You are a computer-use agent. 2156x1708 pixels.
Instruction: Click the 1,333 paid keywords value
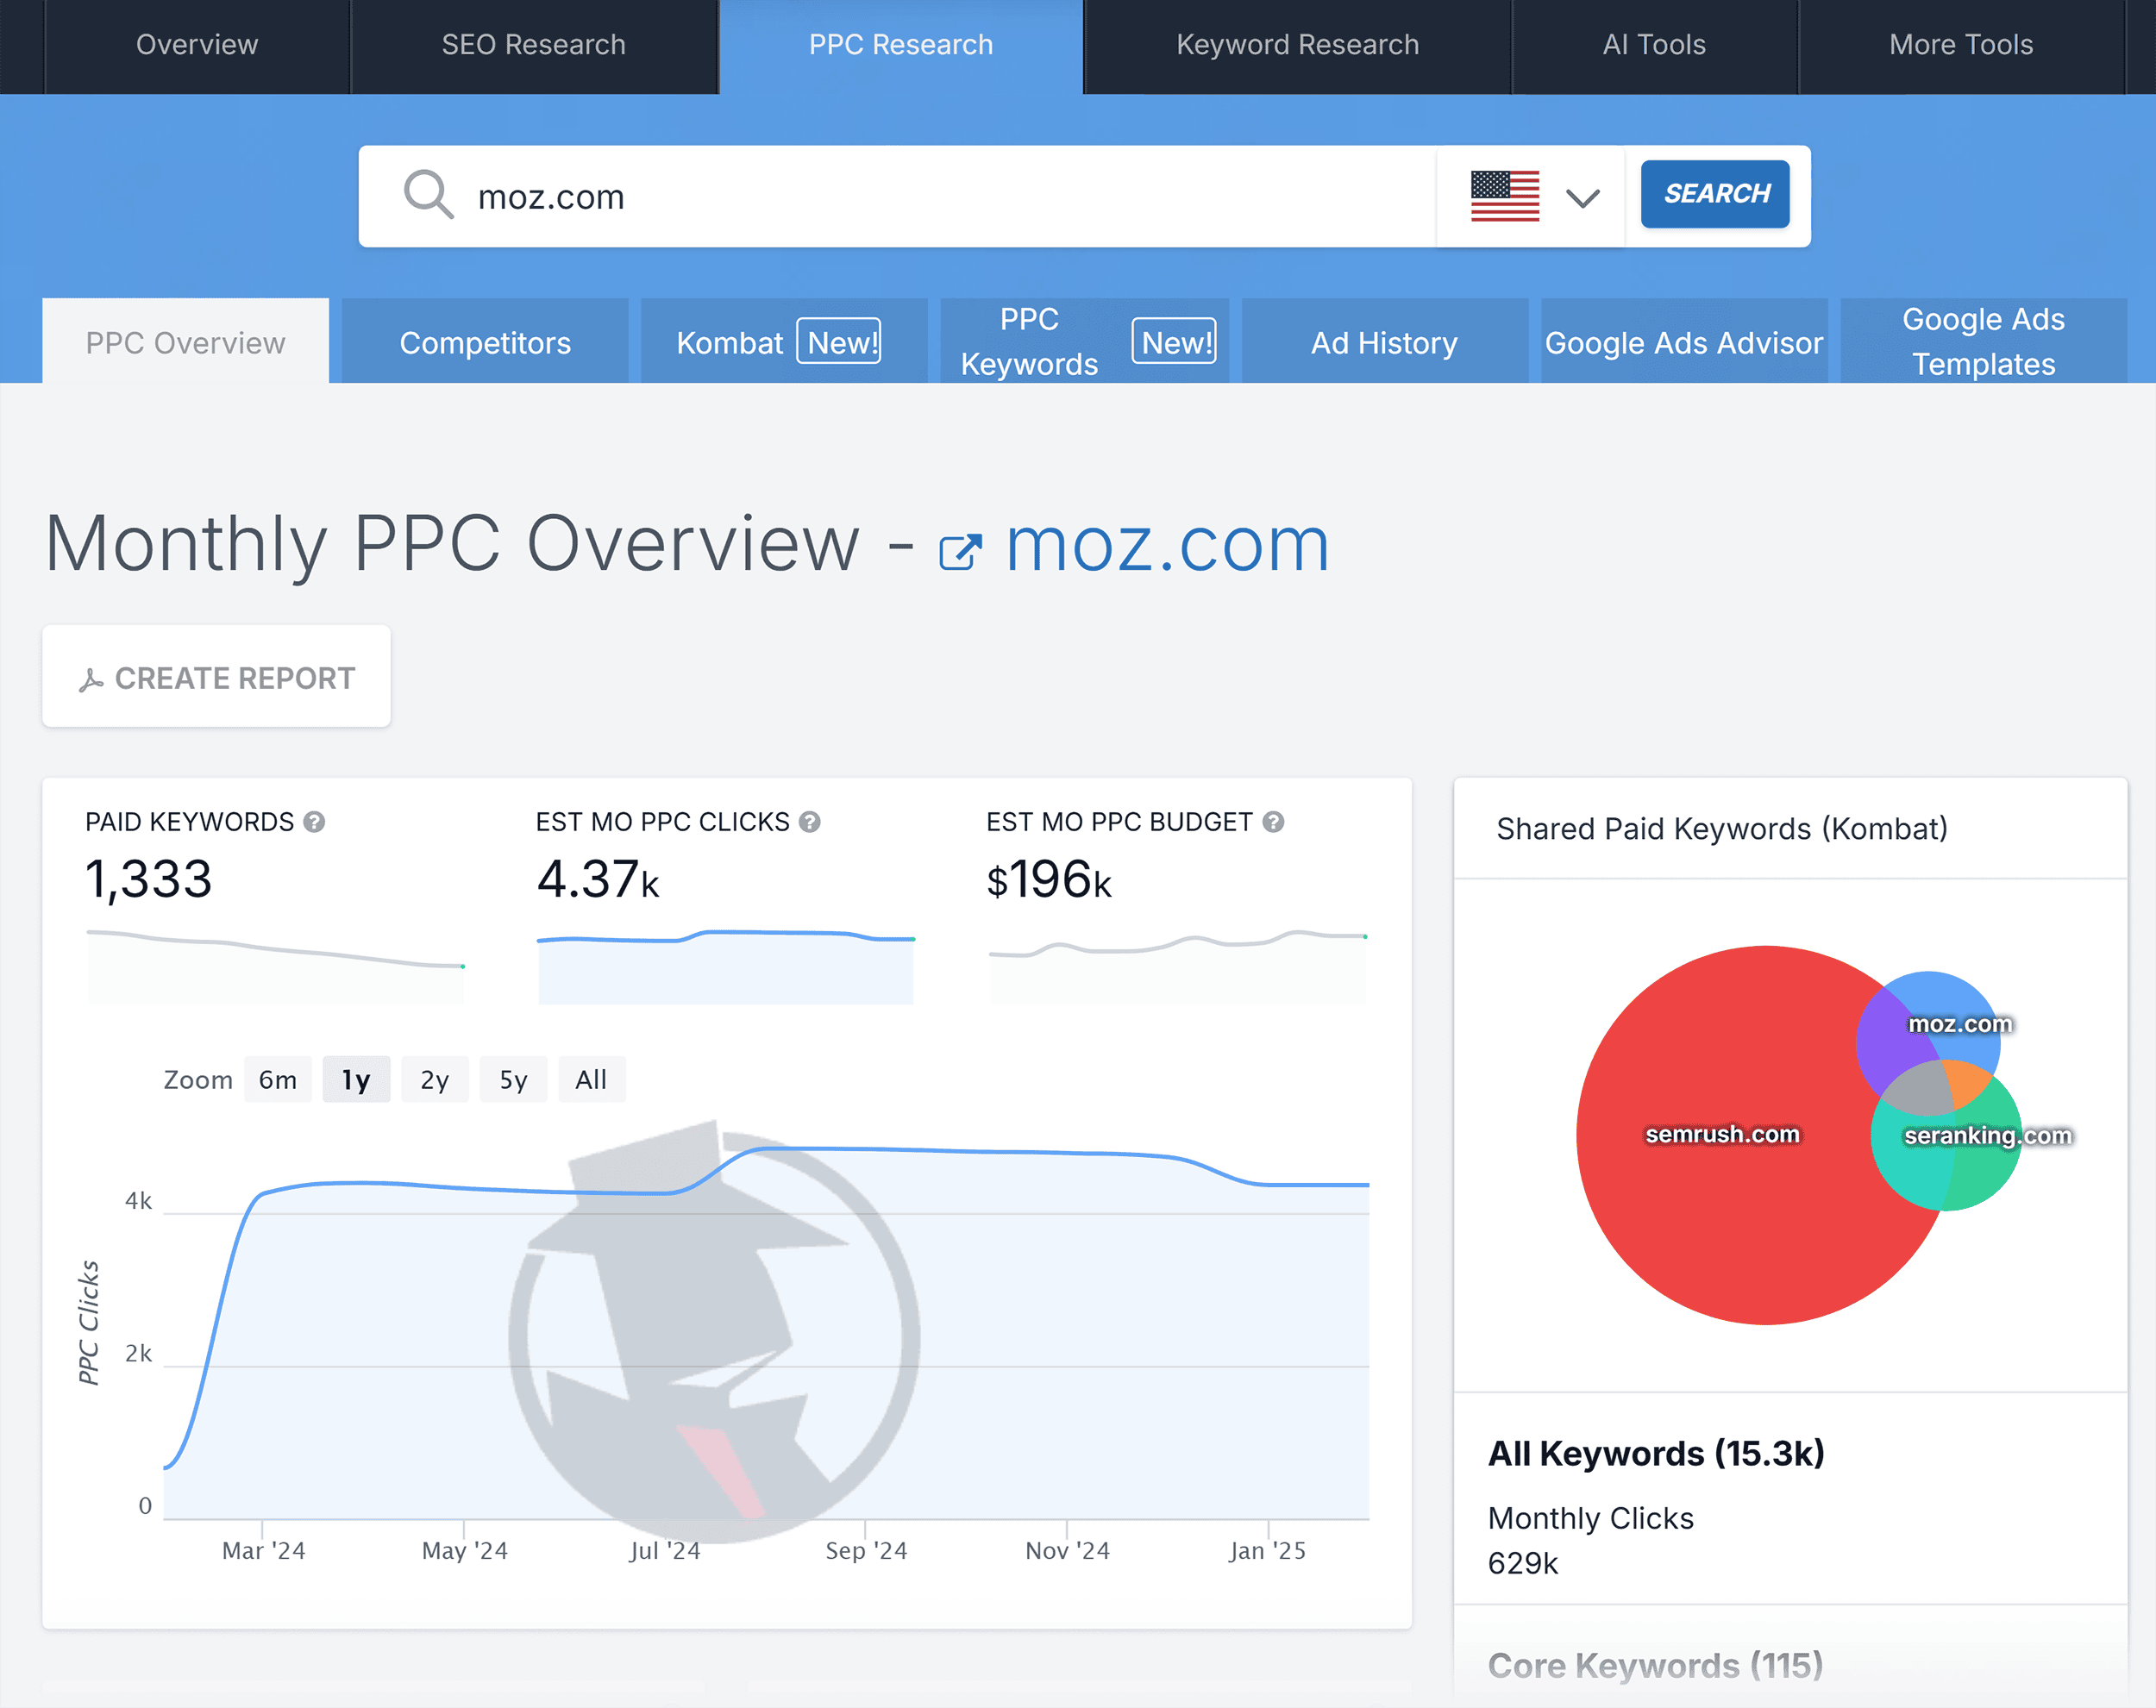[x=148, y=880]
